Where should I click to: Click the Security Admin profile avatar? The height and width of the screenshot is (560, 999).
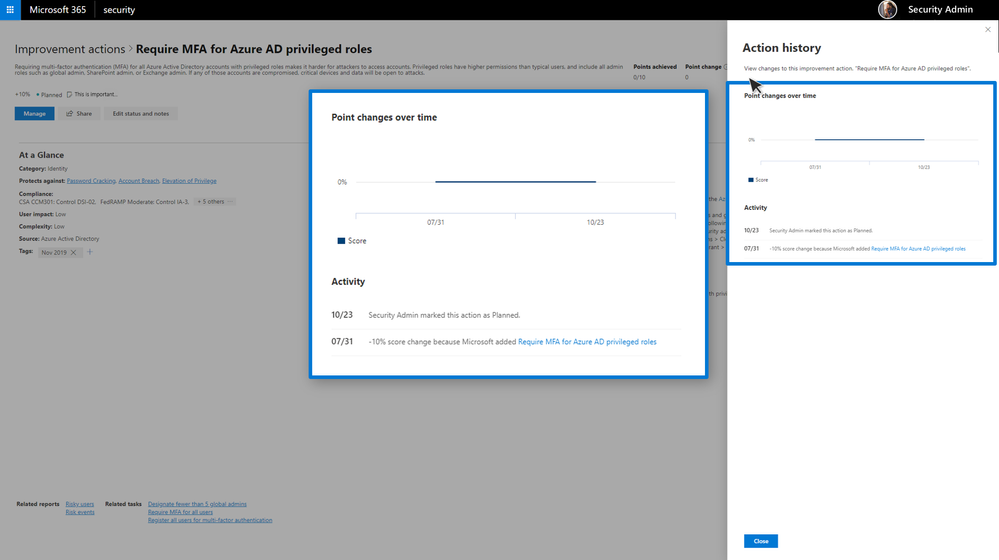pyautogui.click(x=887, y=10)
